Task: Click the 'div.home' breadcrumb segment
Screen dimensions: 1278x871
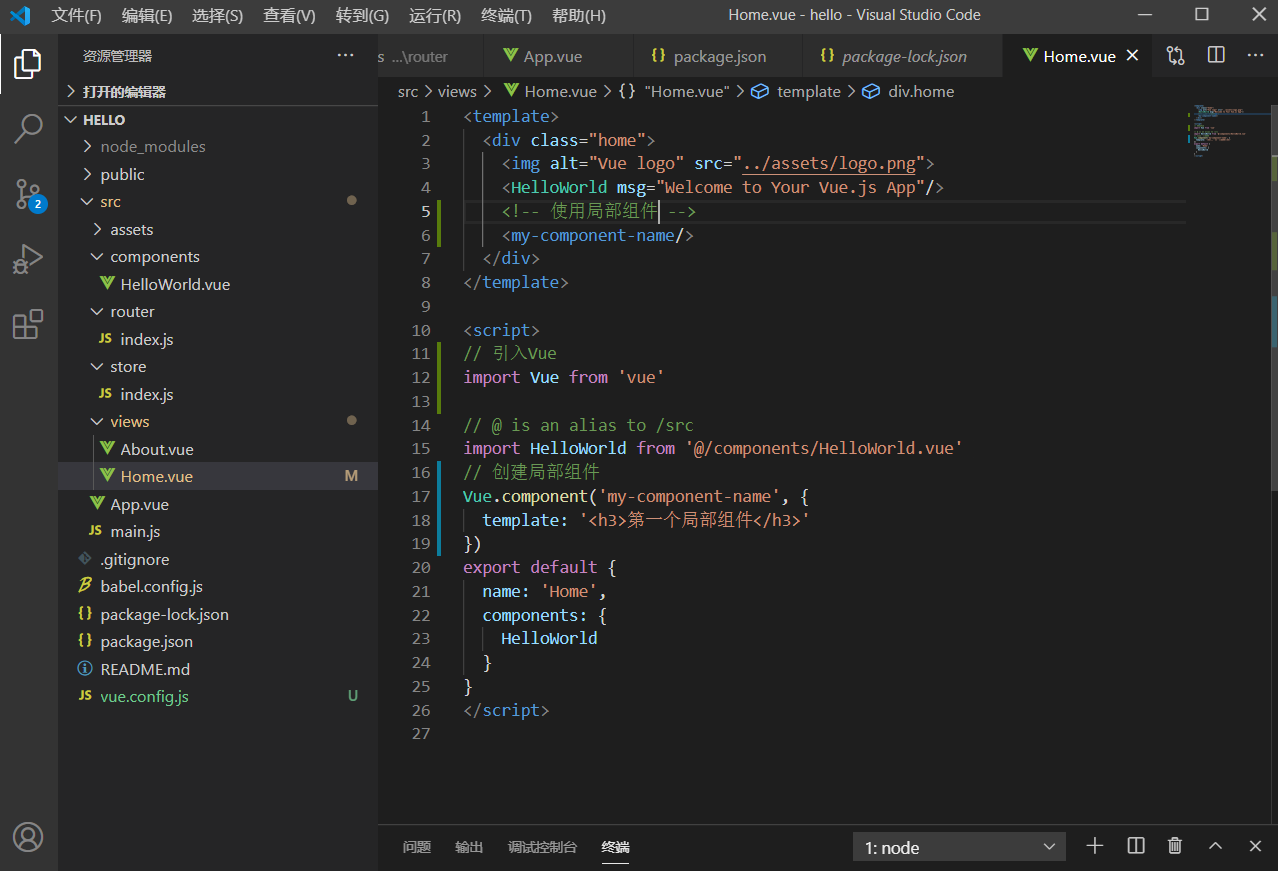Action: tap(921, 91)
